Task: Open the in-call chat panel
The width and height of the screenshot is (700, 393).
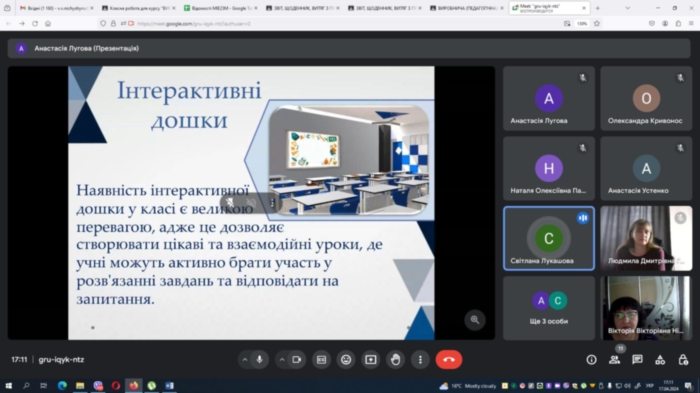Action: 637,360
